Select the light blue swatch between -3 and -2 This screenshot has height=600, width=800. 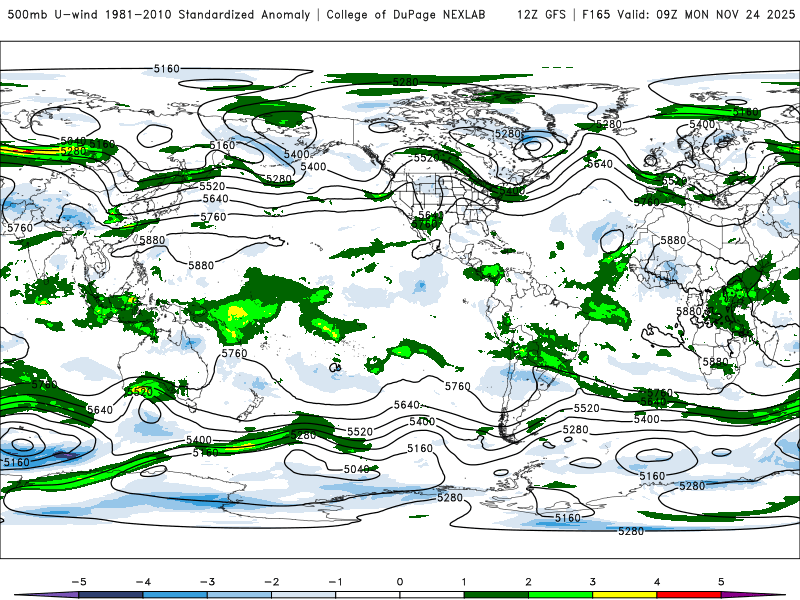(239, 595)
